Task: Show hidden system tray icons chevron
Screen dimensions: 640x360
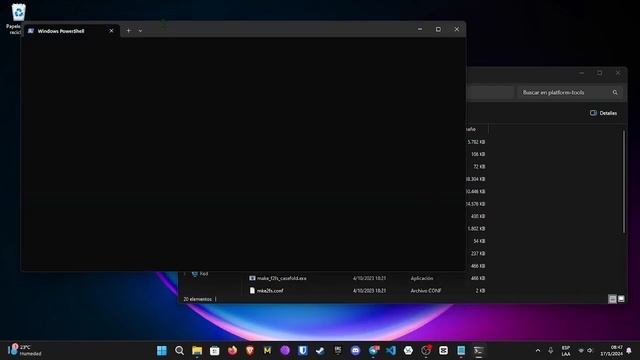Action: [x=538, y=351]
